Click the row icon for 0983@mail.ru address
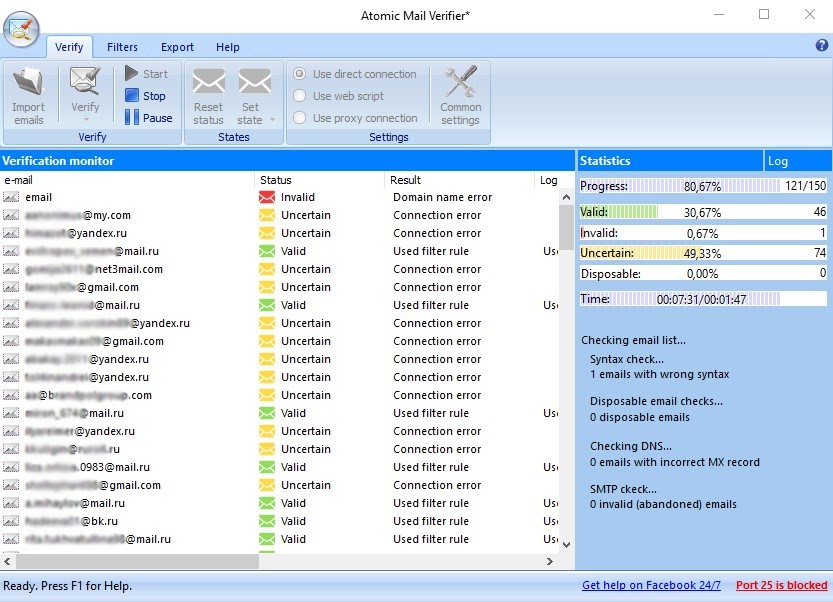This screenshot has width=833, height=602. pyautogui.click(x=11, y=467)
